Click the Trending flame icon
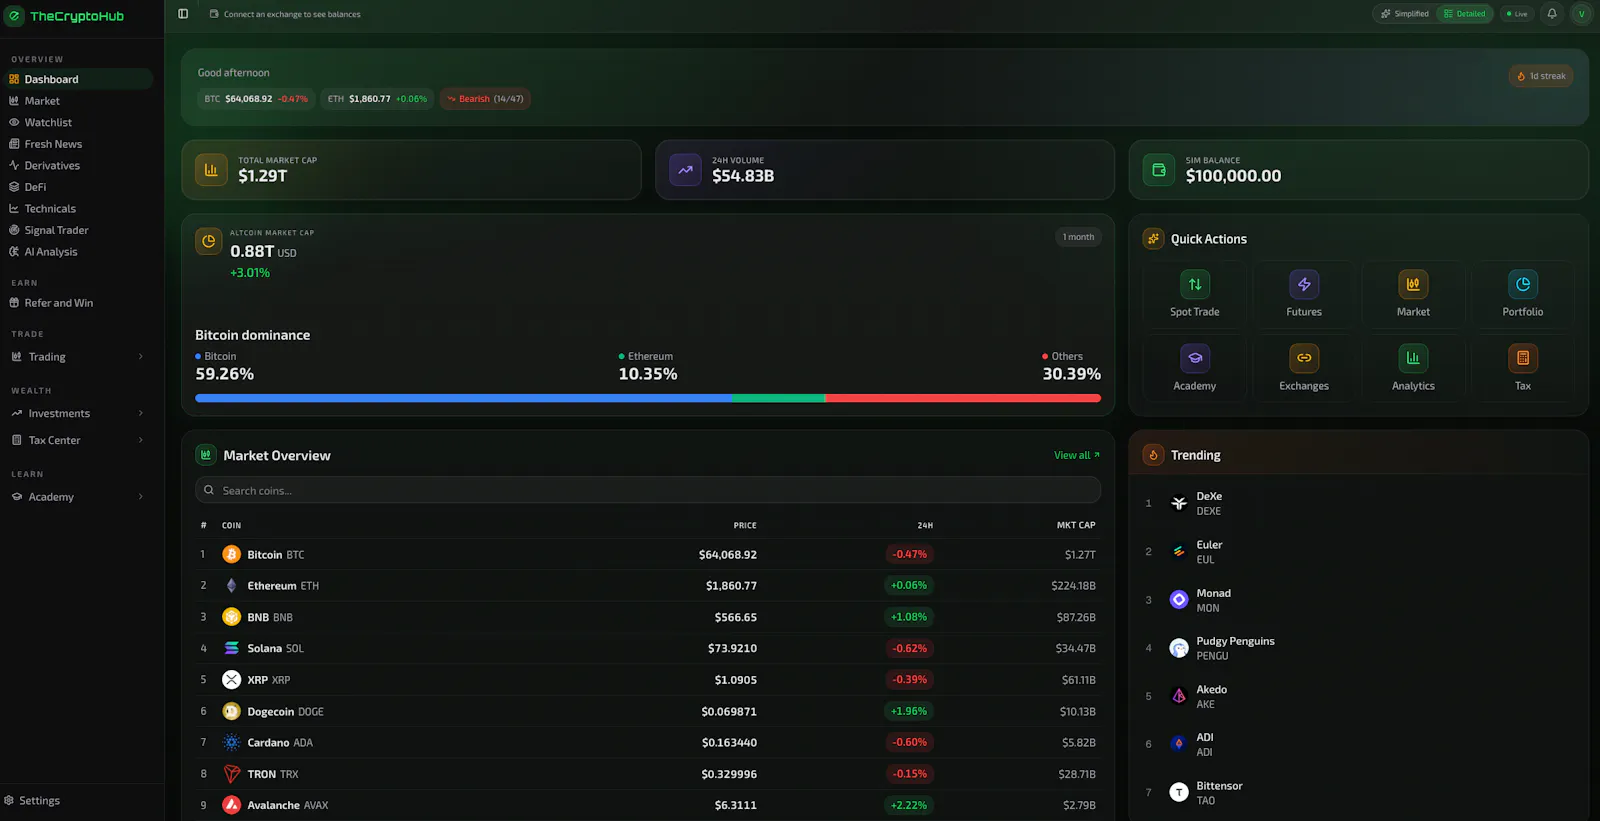1600x821 pixels. coord(1153,455)
